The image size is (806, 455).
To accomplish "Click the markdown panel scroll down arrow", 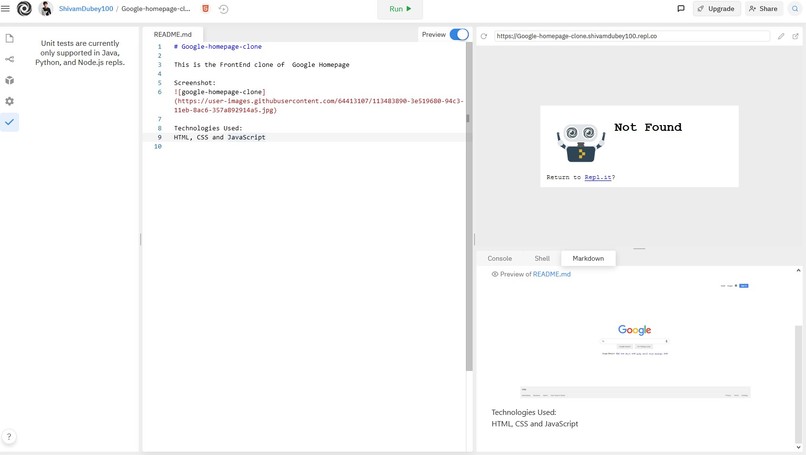I will [798, 447].
